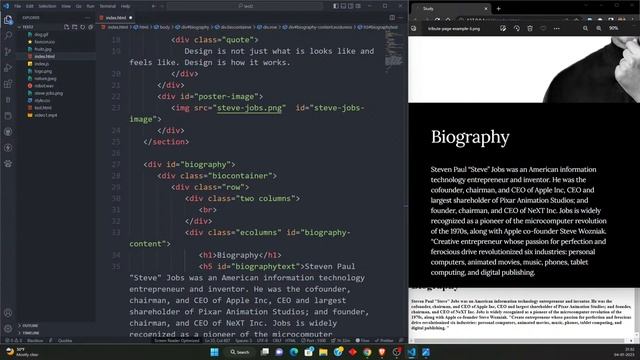This screenshot has height=360, width=640.
Task: Open favicon.ico in Explorer
Action: point(44,42)
